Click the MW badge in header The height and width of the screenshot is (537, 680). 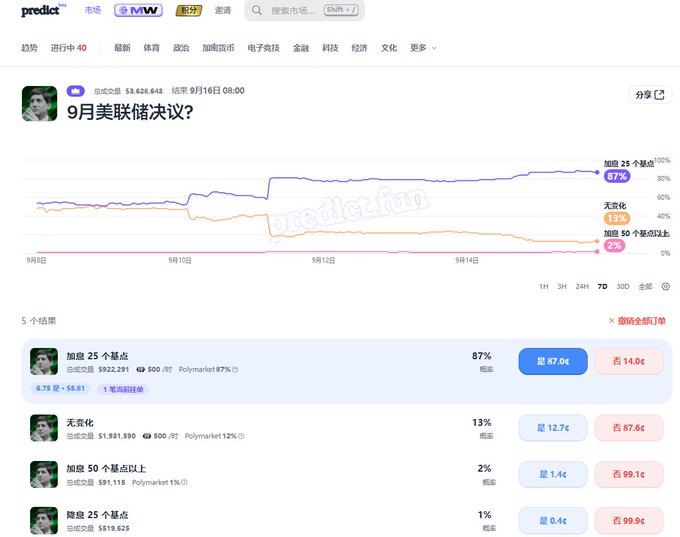tap(138, 10)
